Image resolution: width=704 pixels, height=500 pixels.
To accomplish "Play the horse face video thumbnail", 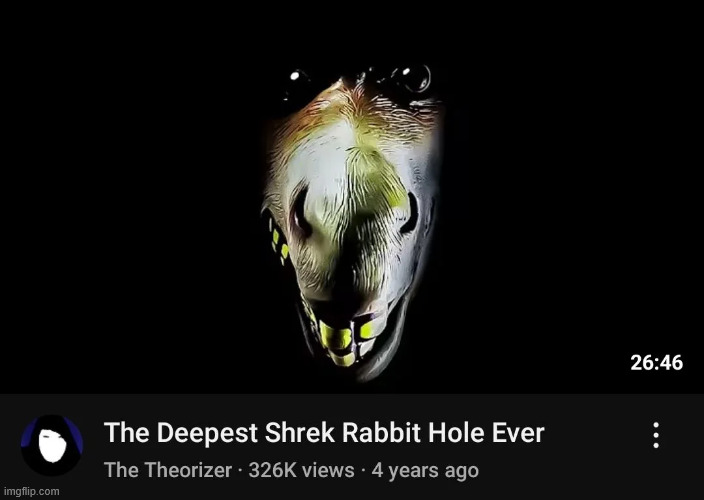I will (352, 197).
